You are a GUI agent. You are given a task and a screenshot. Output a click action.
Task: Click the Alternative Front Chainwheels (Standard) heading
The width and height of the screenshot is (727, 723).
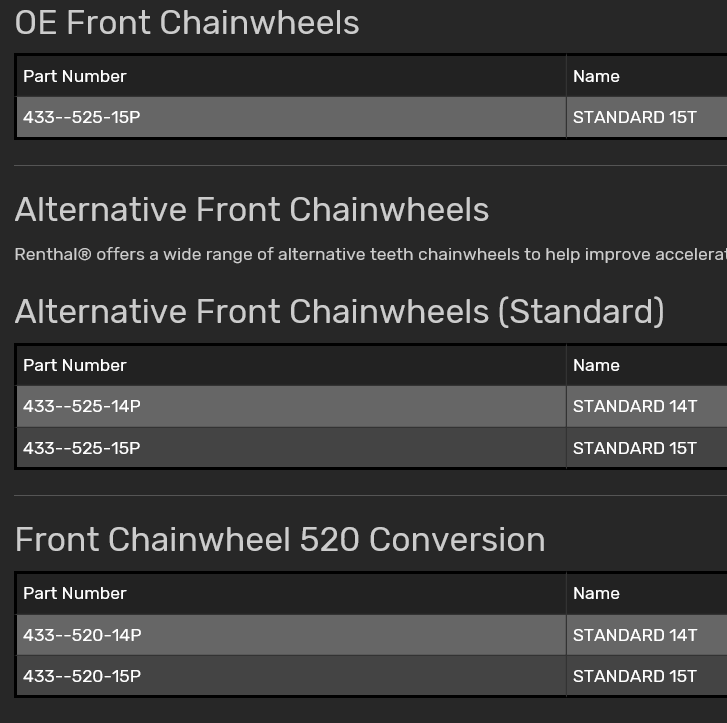click(339, 311)
